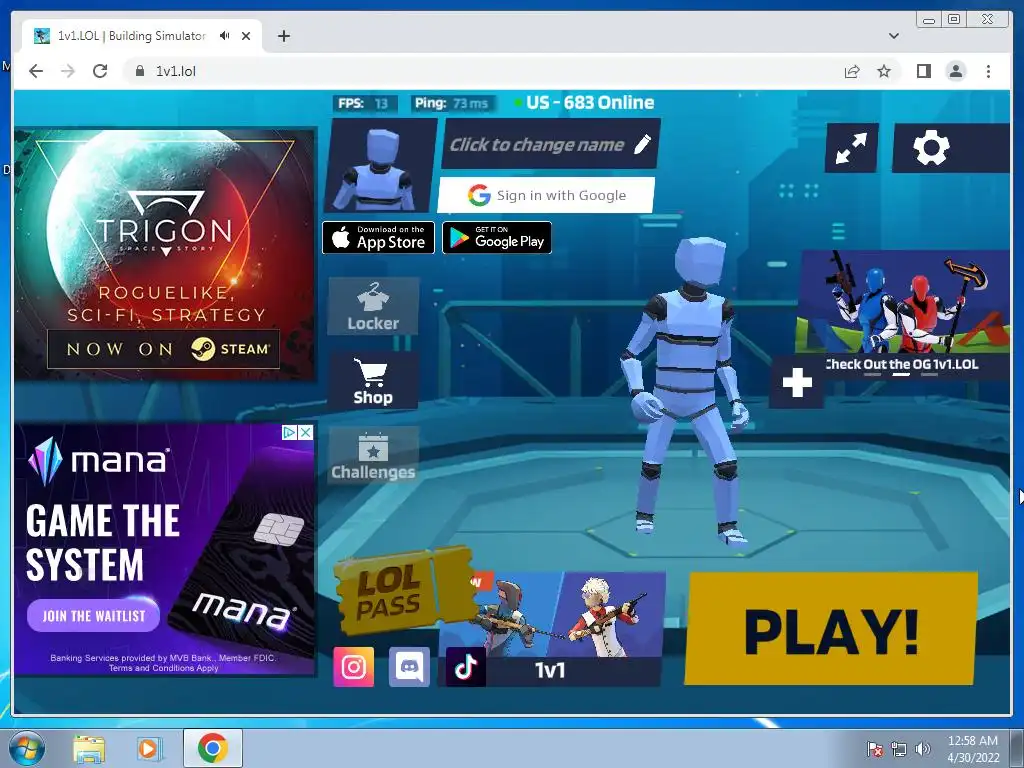This screenshot has height=768, width=1024.
Task: Click the FPS counter
Action: 364,103
